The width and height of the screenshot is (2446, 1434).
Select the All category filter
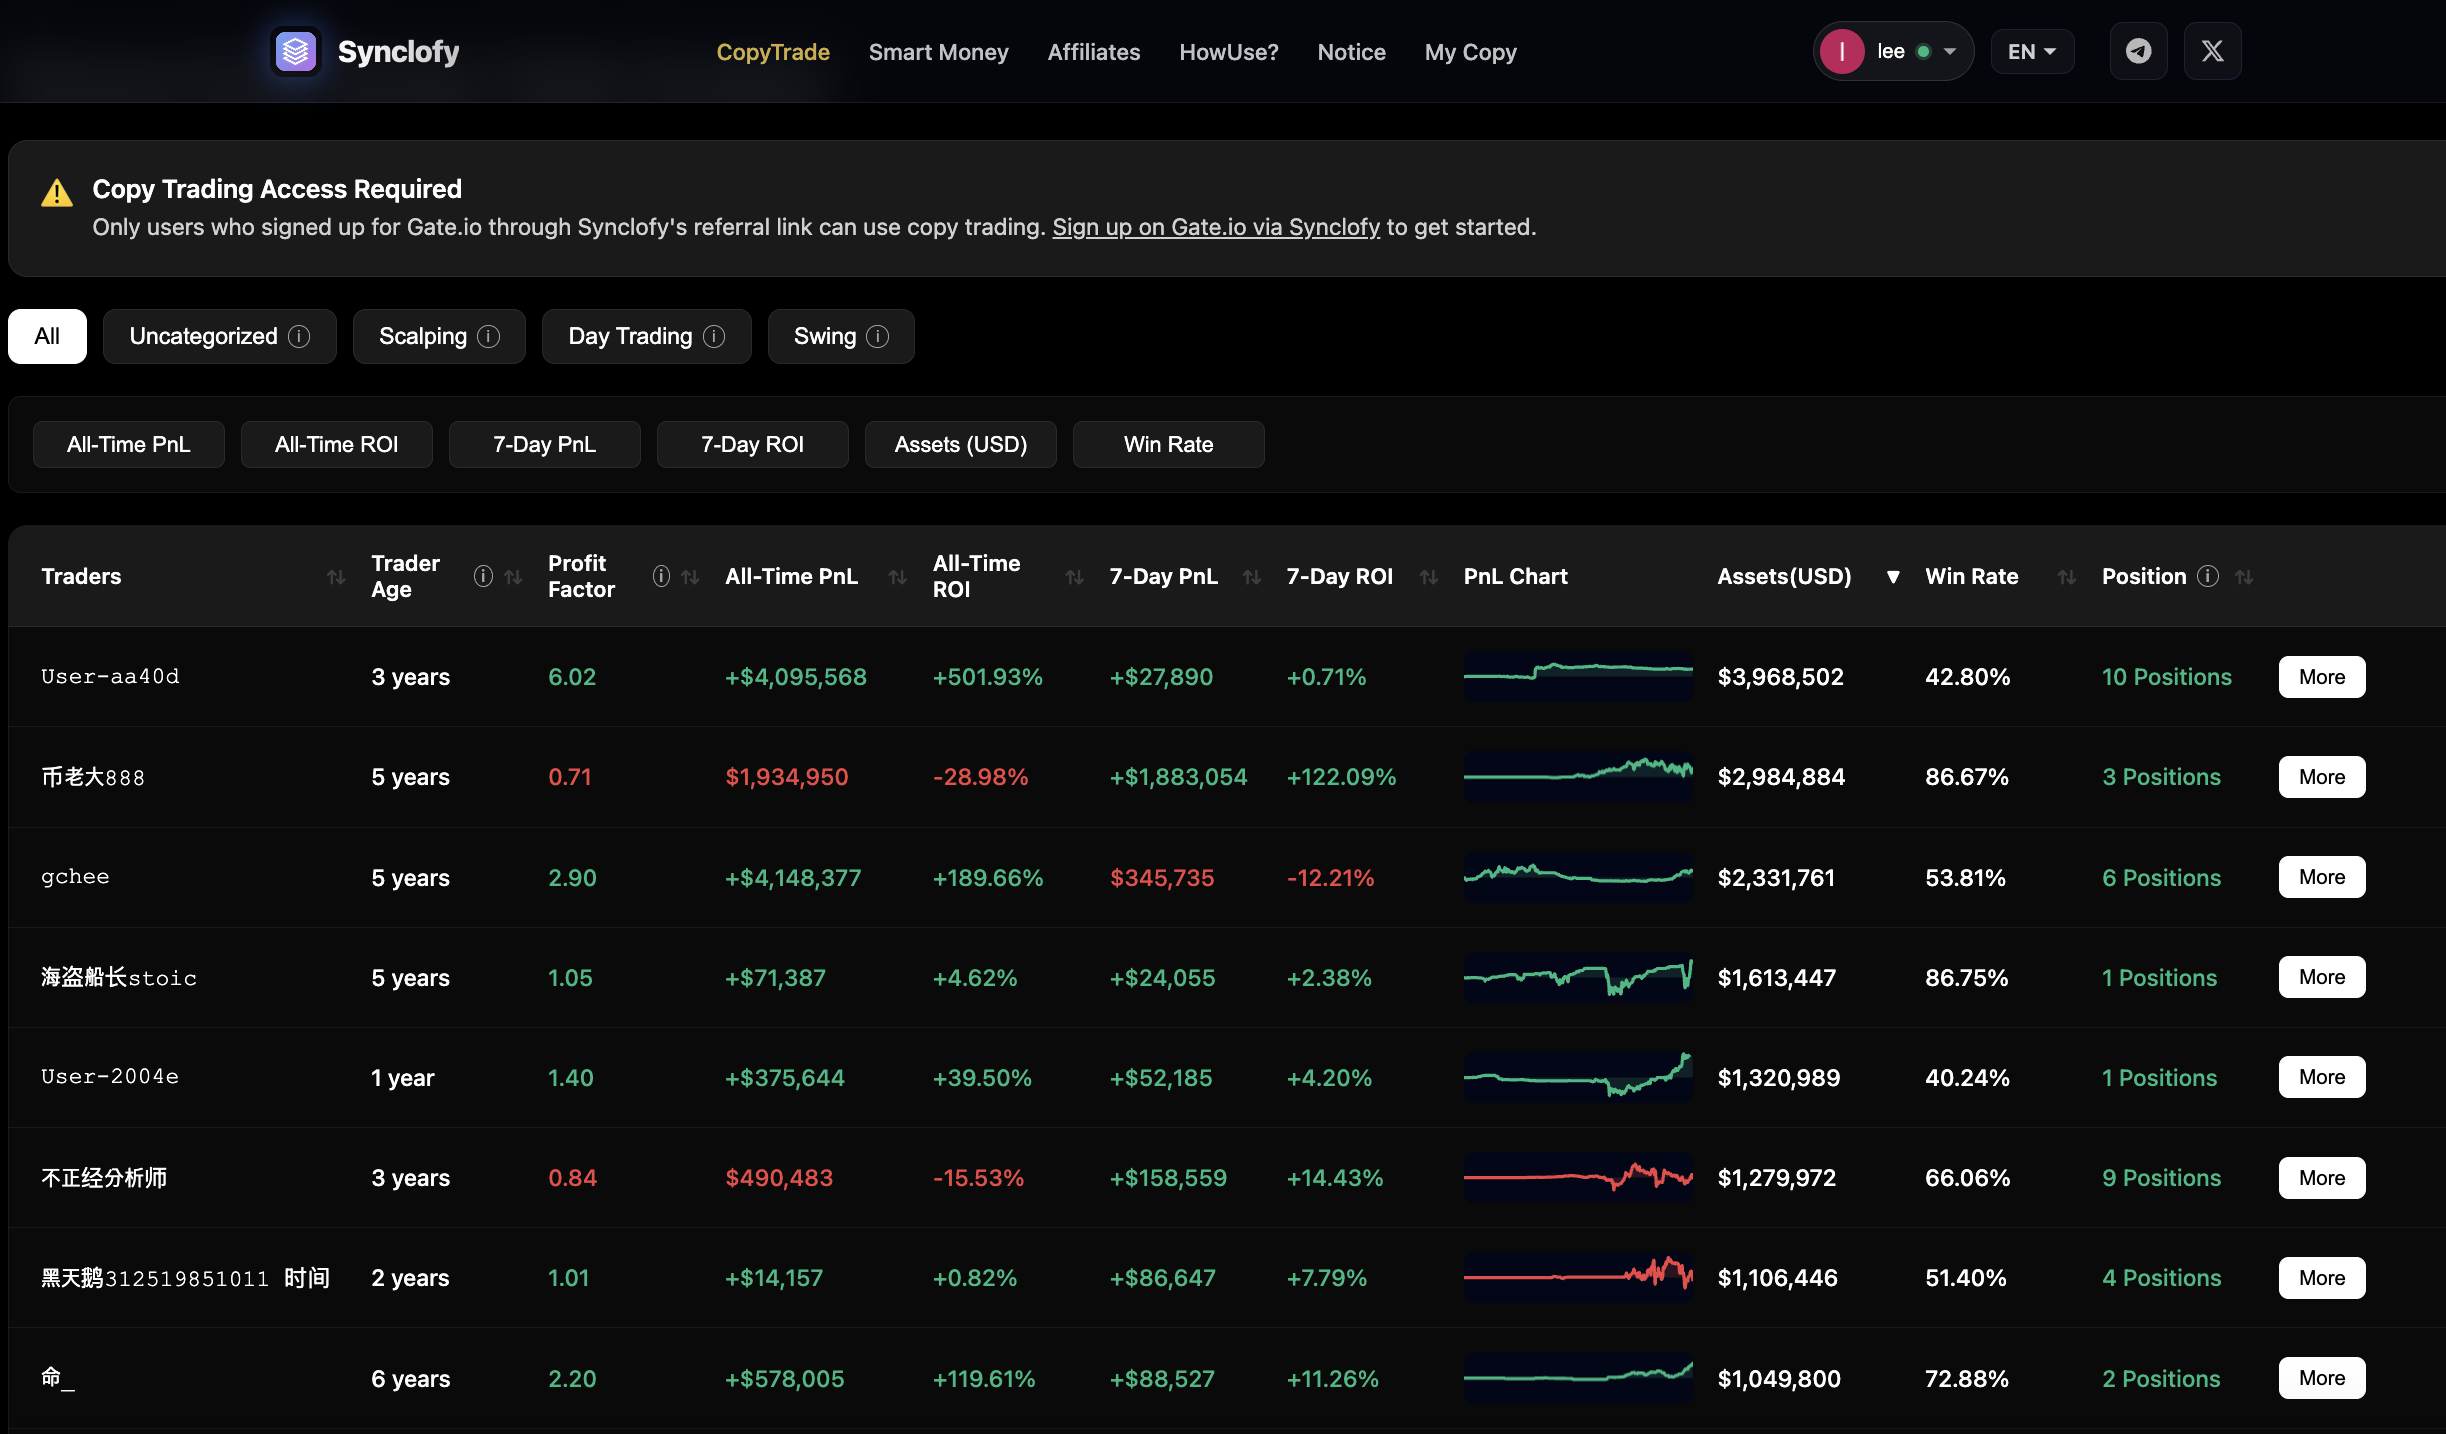[47, 336]
